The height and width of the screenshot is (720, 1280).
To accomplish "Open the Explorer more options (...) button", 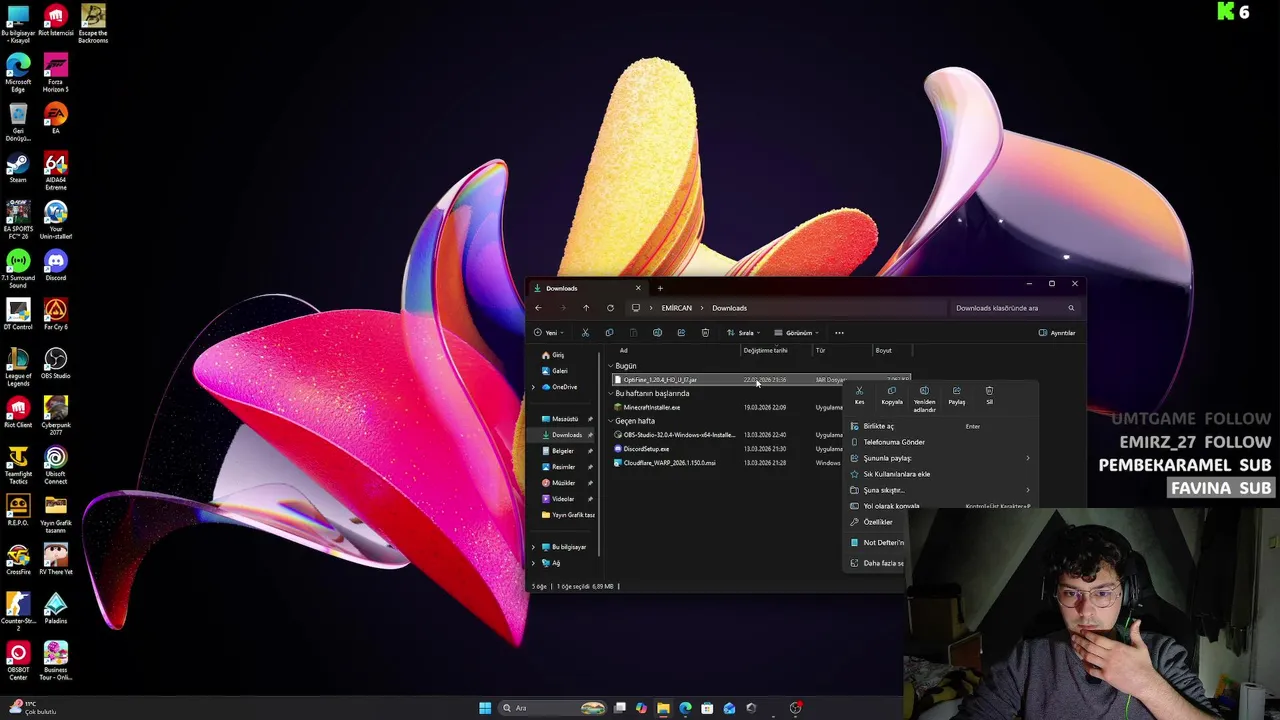I will 839,333.
